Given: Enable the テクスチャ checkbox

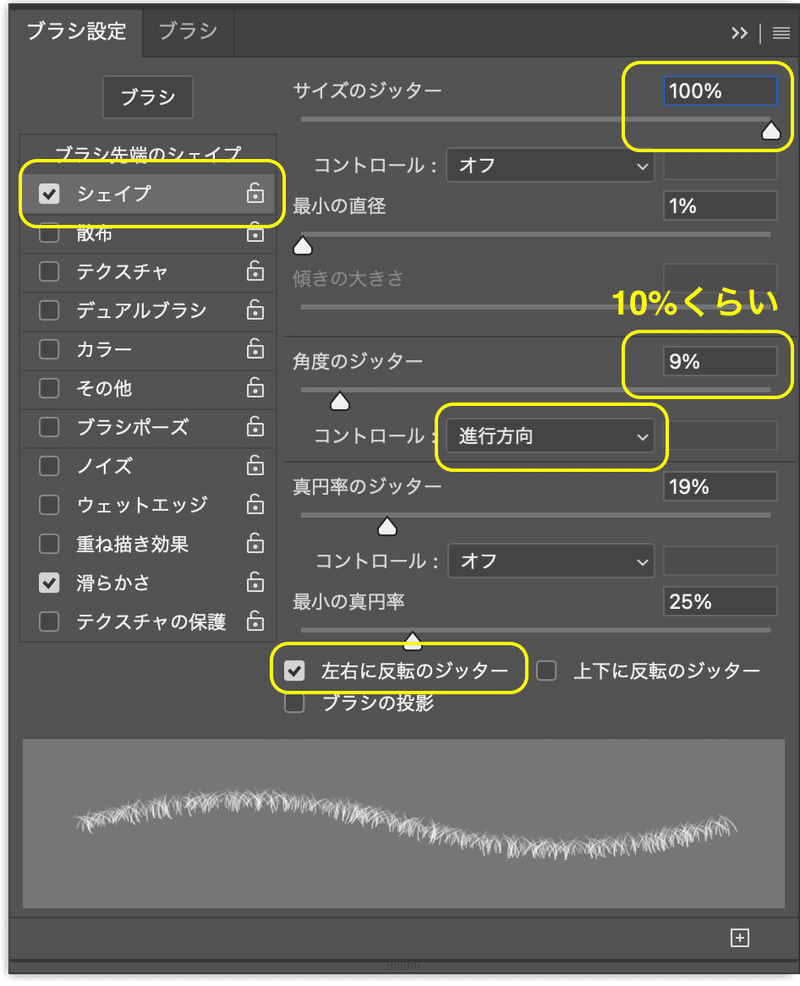Looking at the screenshot, I should [49, 272].
